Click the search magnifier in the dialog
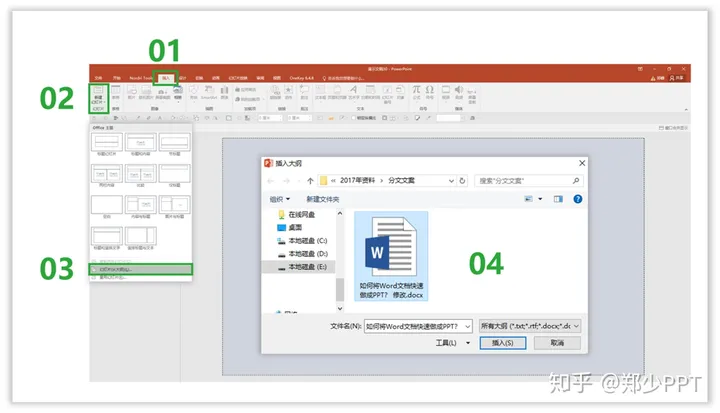 [x=575, y=181]
